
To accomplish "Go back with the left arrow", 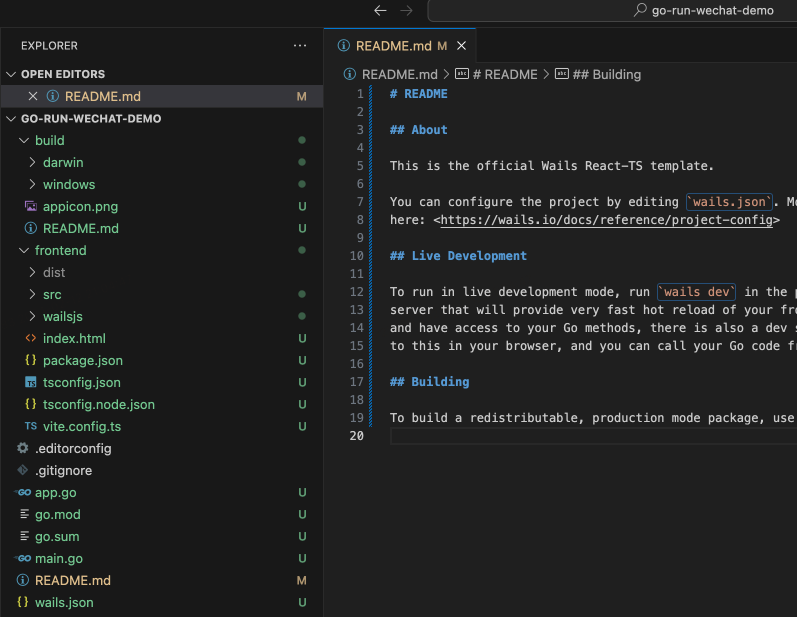I will (380, 10).
